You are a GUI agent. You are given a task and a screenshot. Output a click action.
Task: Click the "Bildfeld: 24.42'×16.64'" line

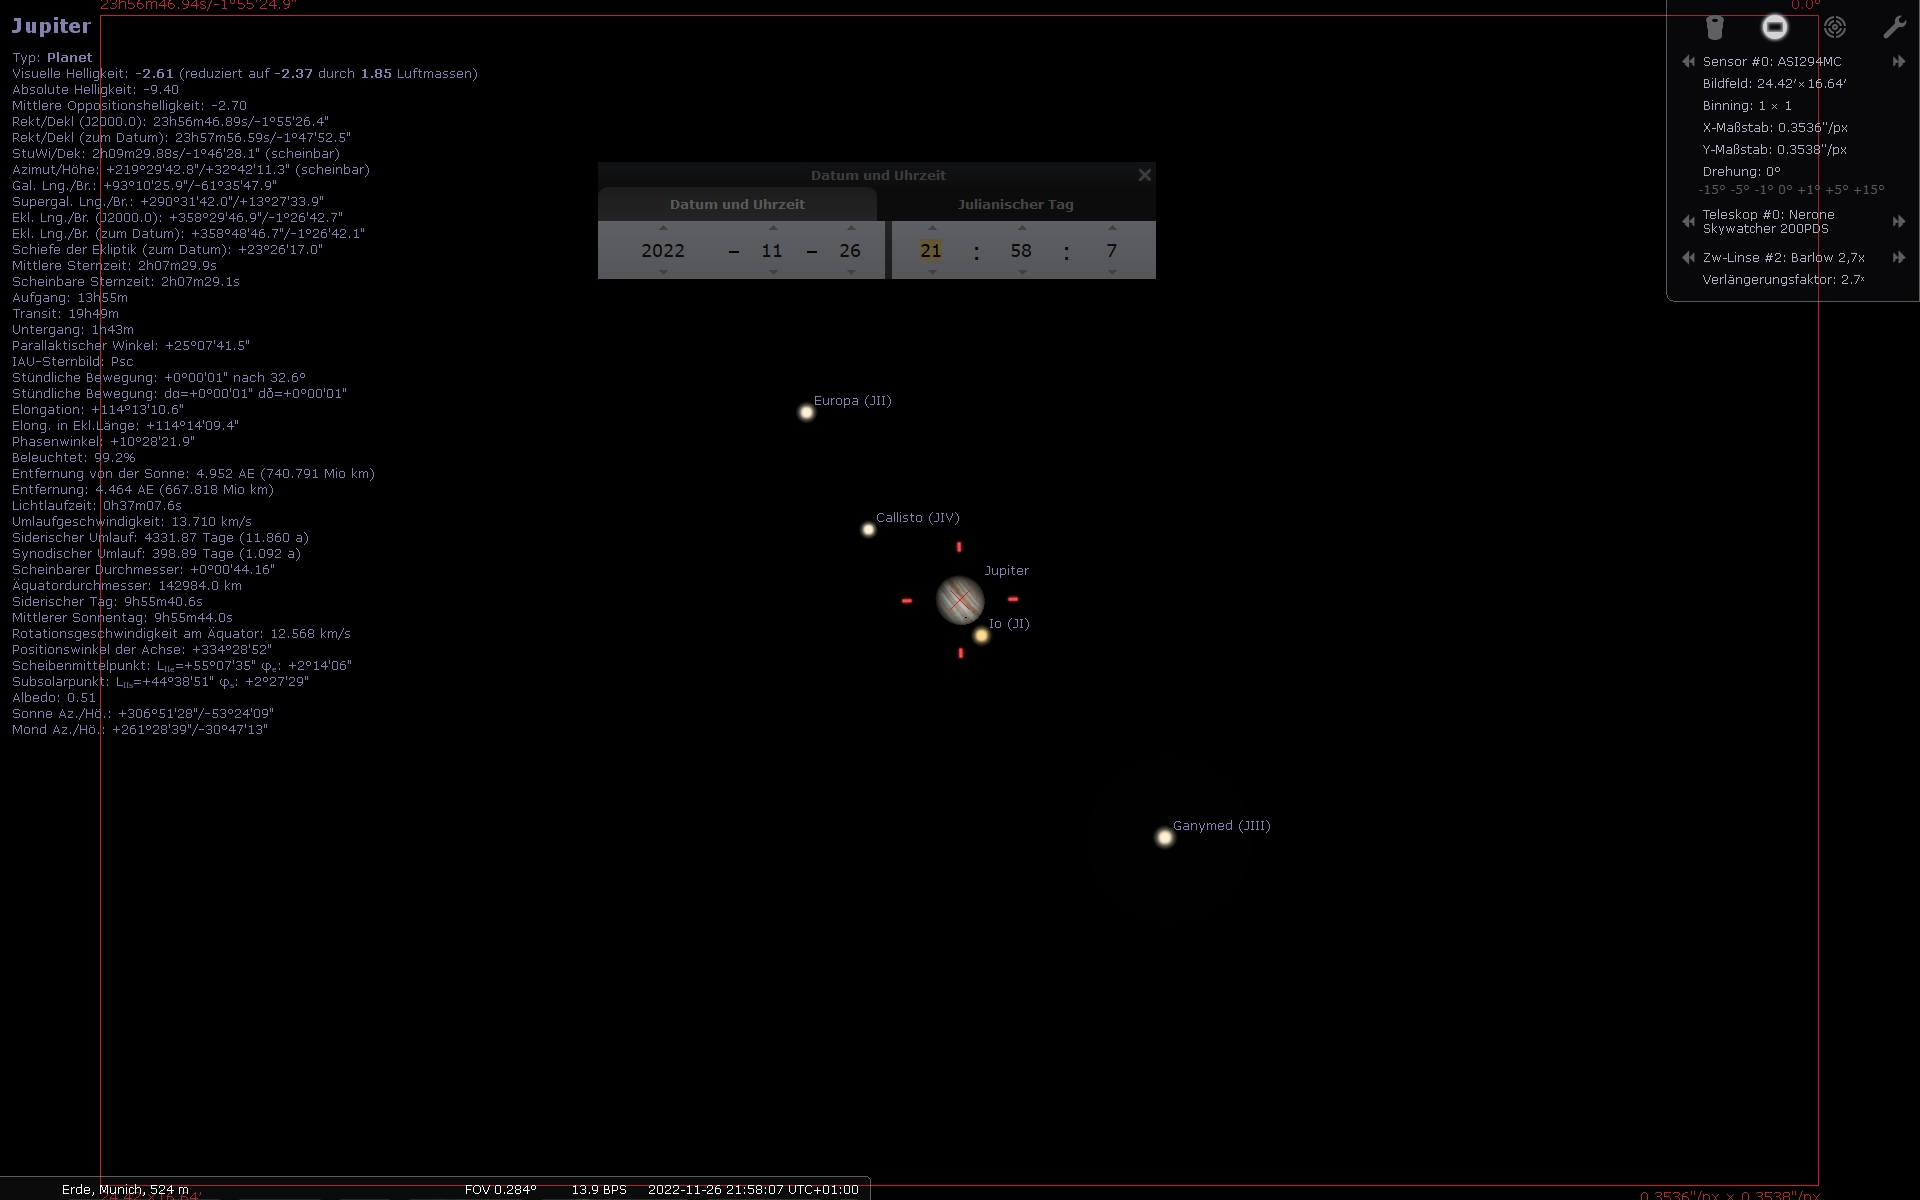[x=1775, y=83]
